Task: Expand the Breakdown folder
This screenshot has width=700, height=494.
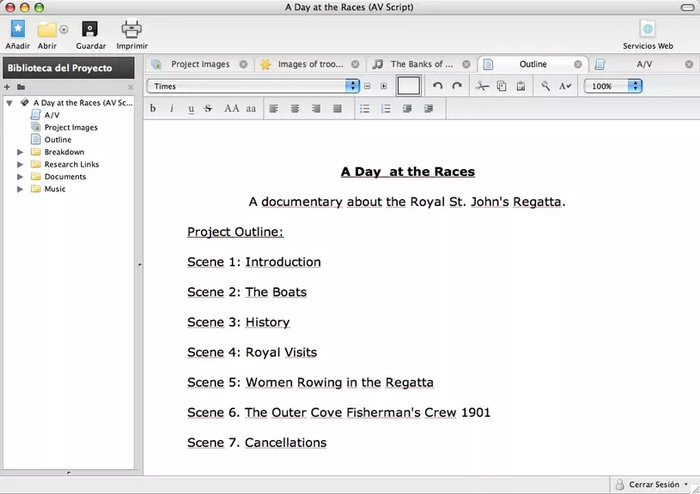Action: (20, 152)
